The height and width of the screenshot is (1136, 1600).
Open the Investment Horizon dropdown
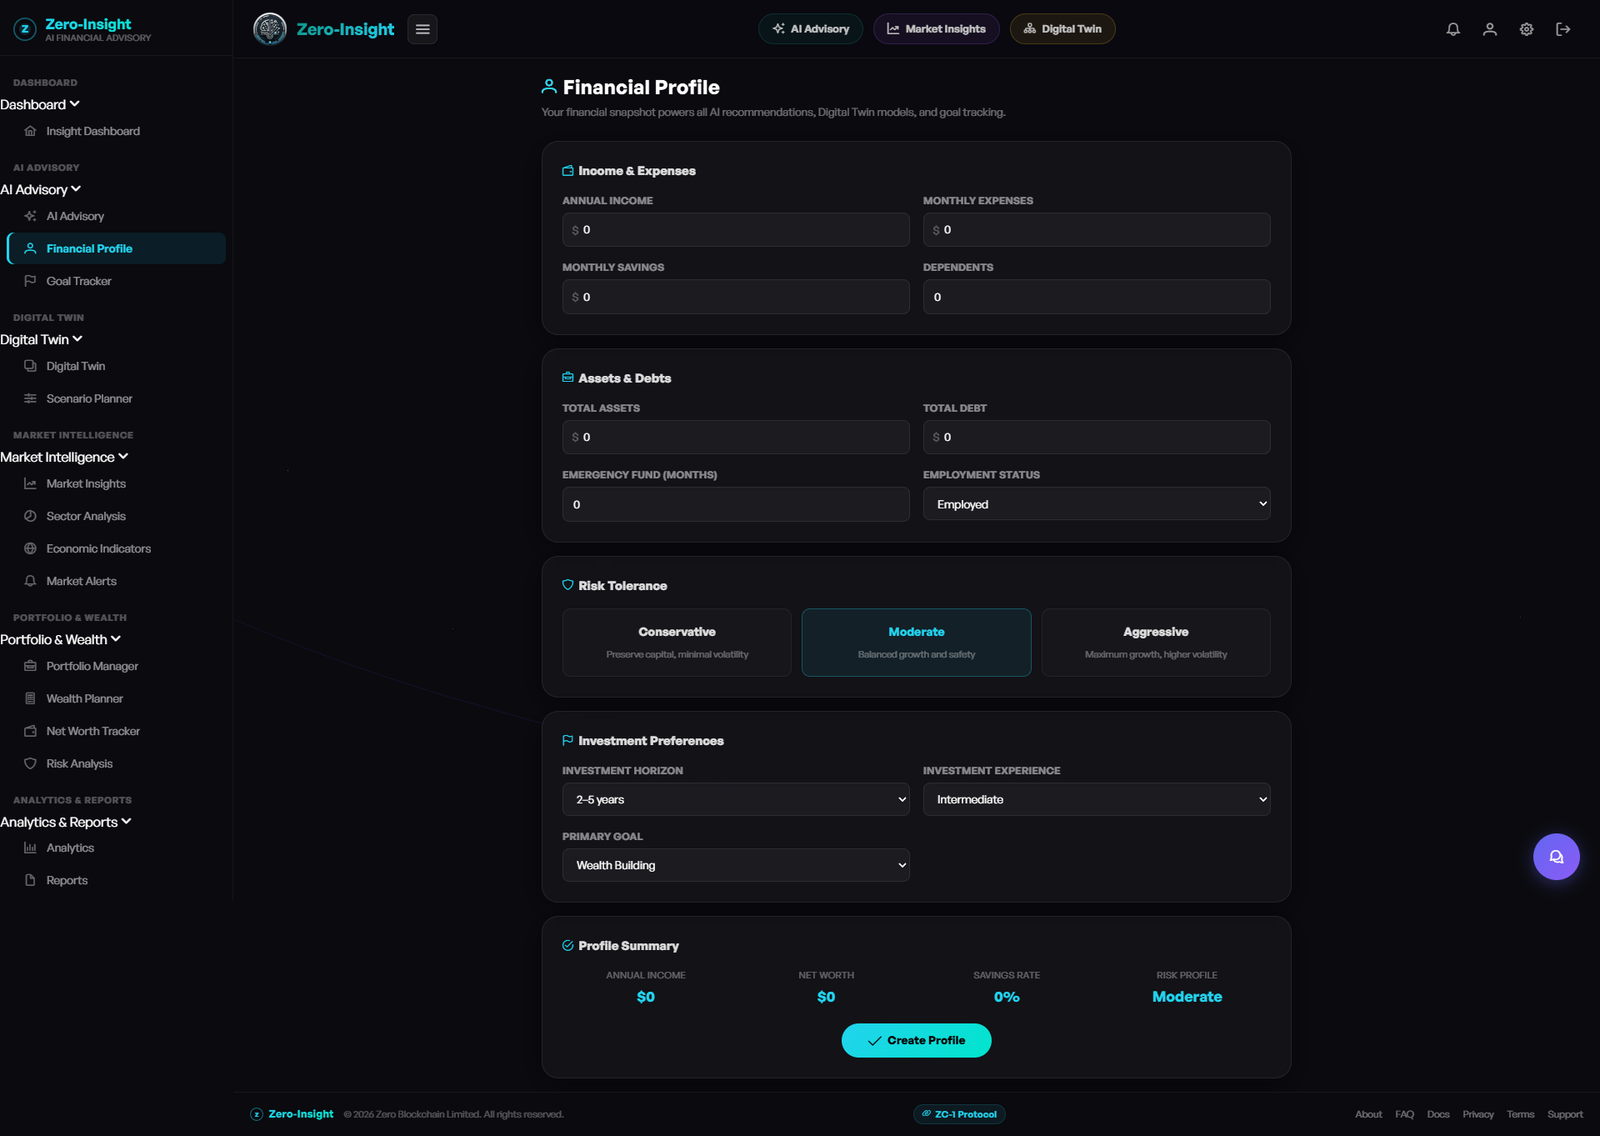click(x=736, y=799)
